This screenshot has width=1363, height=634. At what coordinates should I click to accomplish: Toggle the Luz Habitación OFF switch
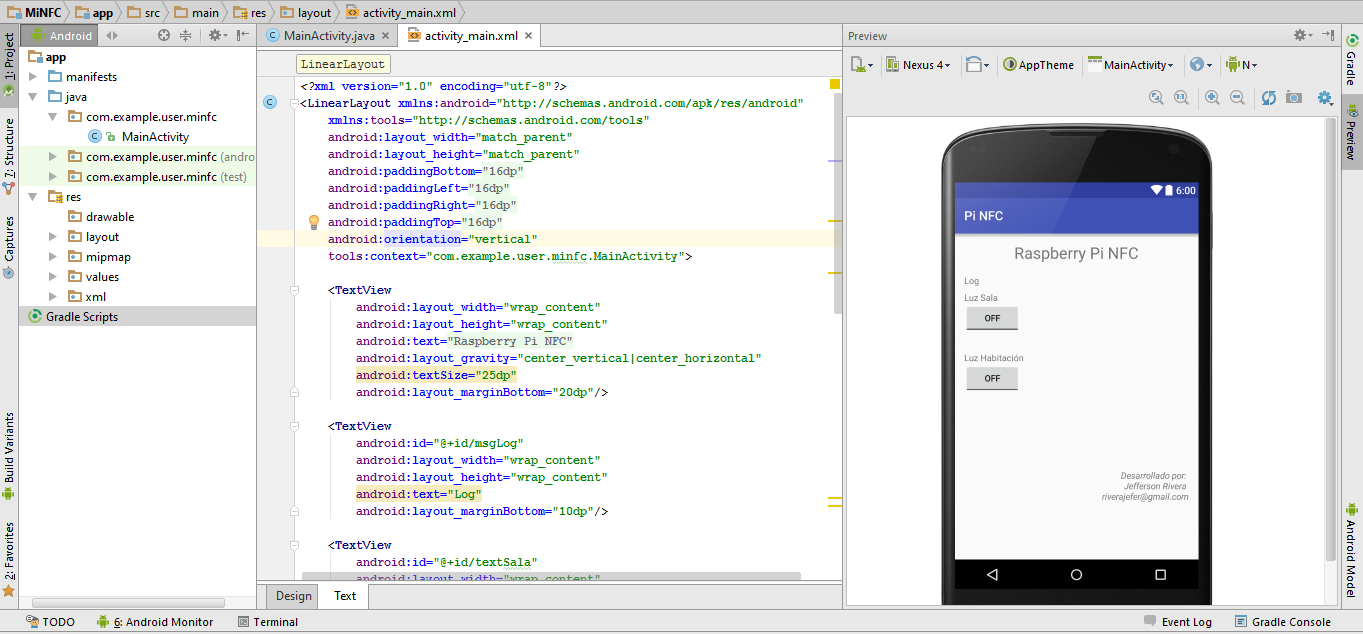pyautogui.click(x=991, y=378)
